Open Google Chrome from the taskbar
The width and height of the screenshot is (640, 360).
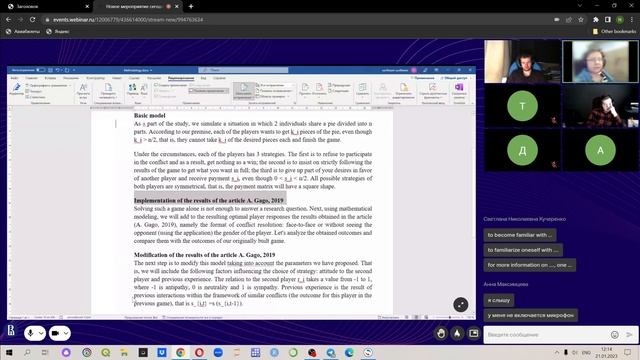pos(180,352)
